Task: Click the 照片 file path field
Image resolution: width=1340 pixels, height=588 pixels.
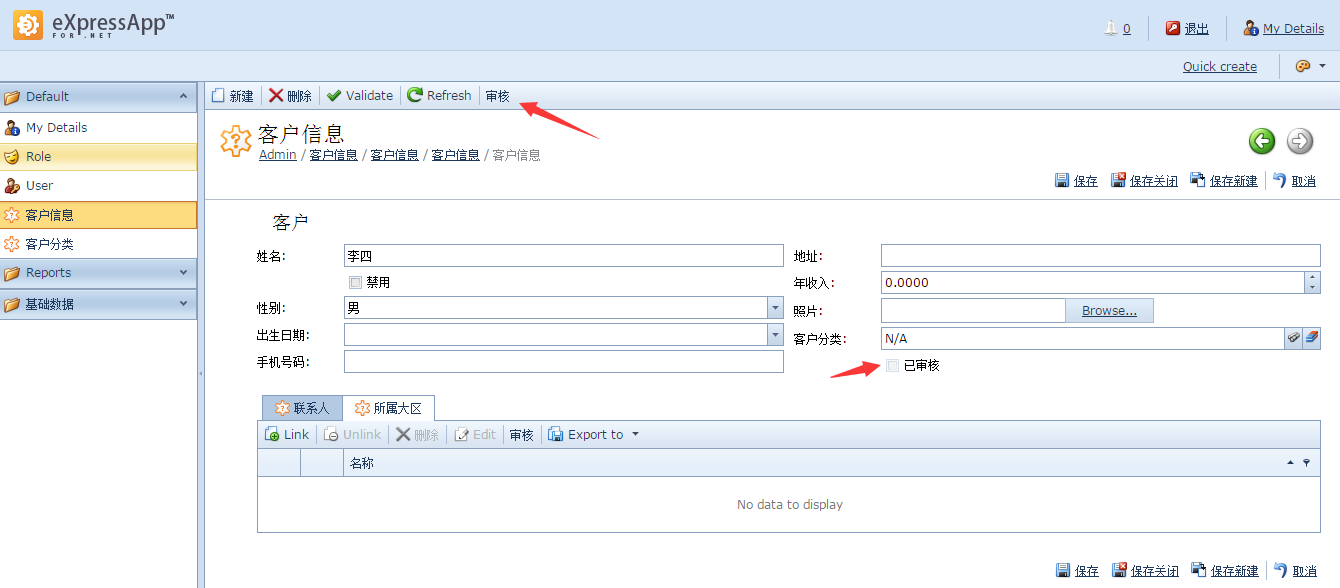Action: (x=973, y=311)
